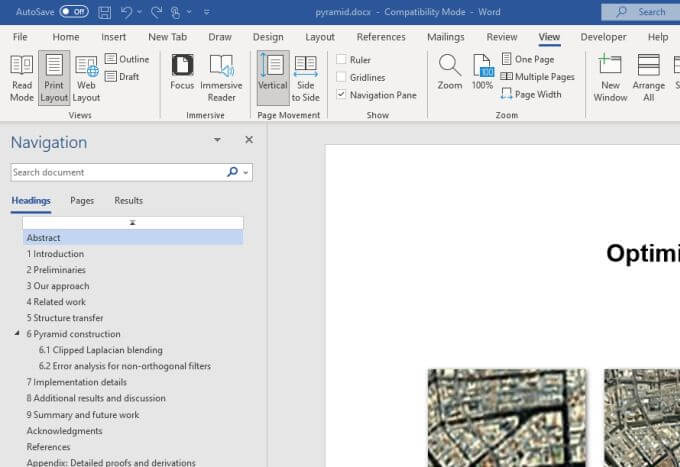Enable the Gridlines checkbox
The width and height of the screenshot is (680, 467).
point(342,77)
